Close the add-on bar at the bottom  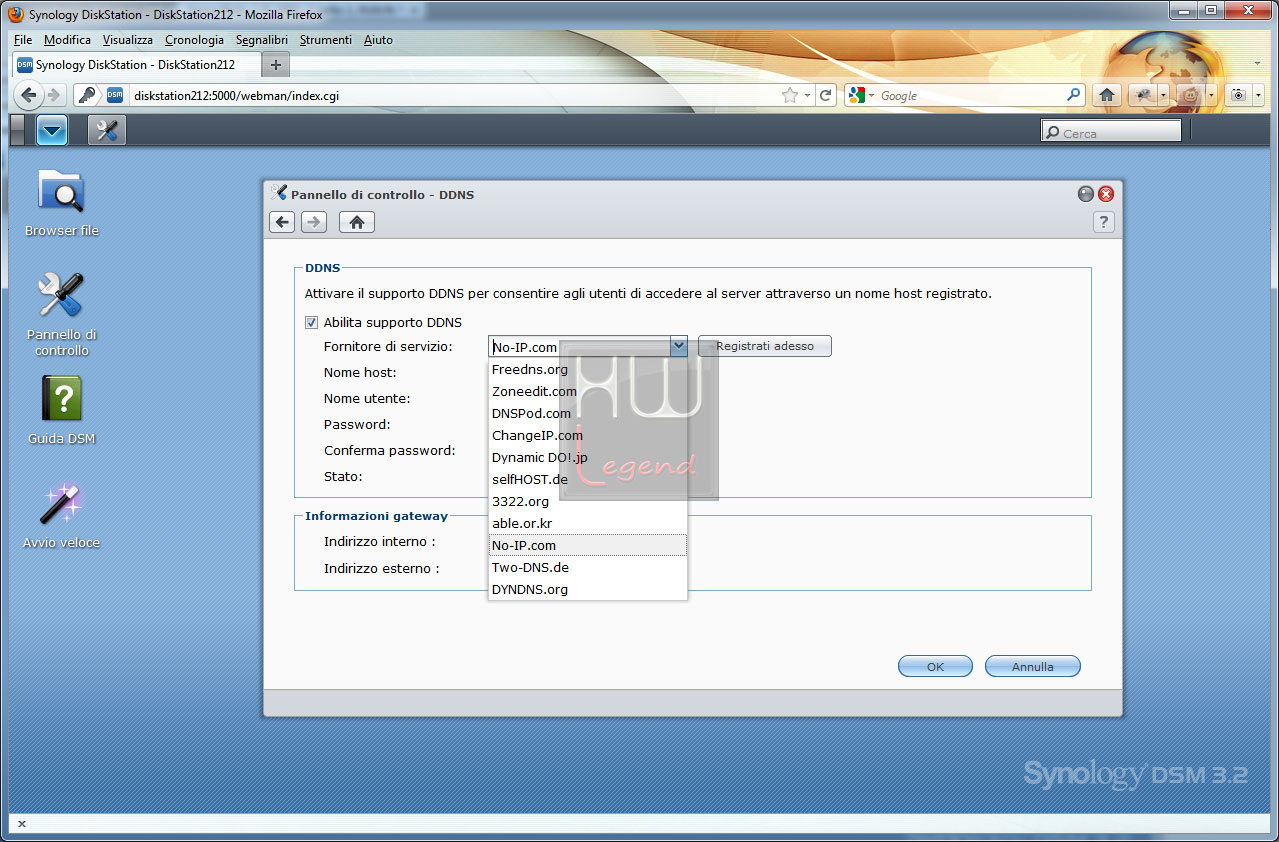[22, 824]
